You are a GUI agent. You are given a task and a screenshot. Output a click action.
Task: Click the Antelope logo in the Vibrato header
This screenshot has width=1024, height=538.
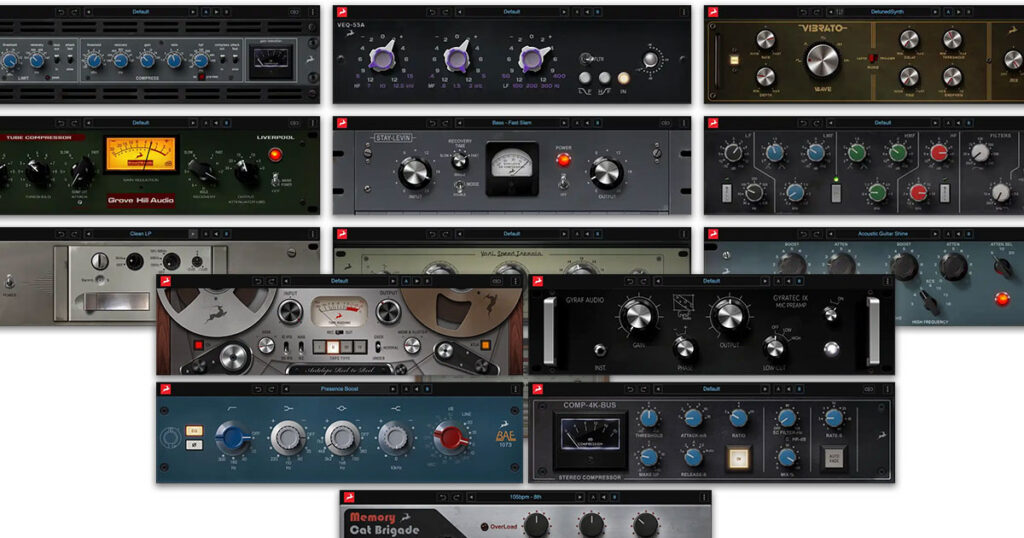click(x=713, y=12)
